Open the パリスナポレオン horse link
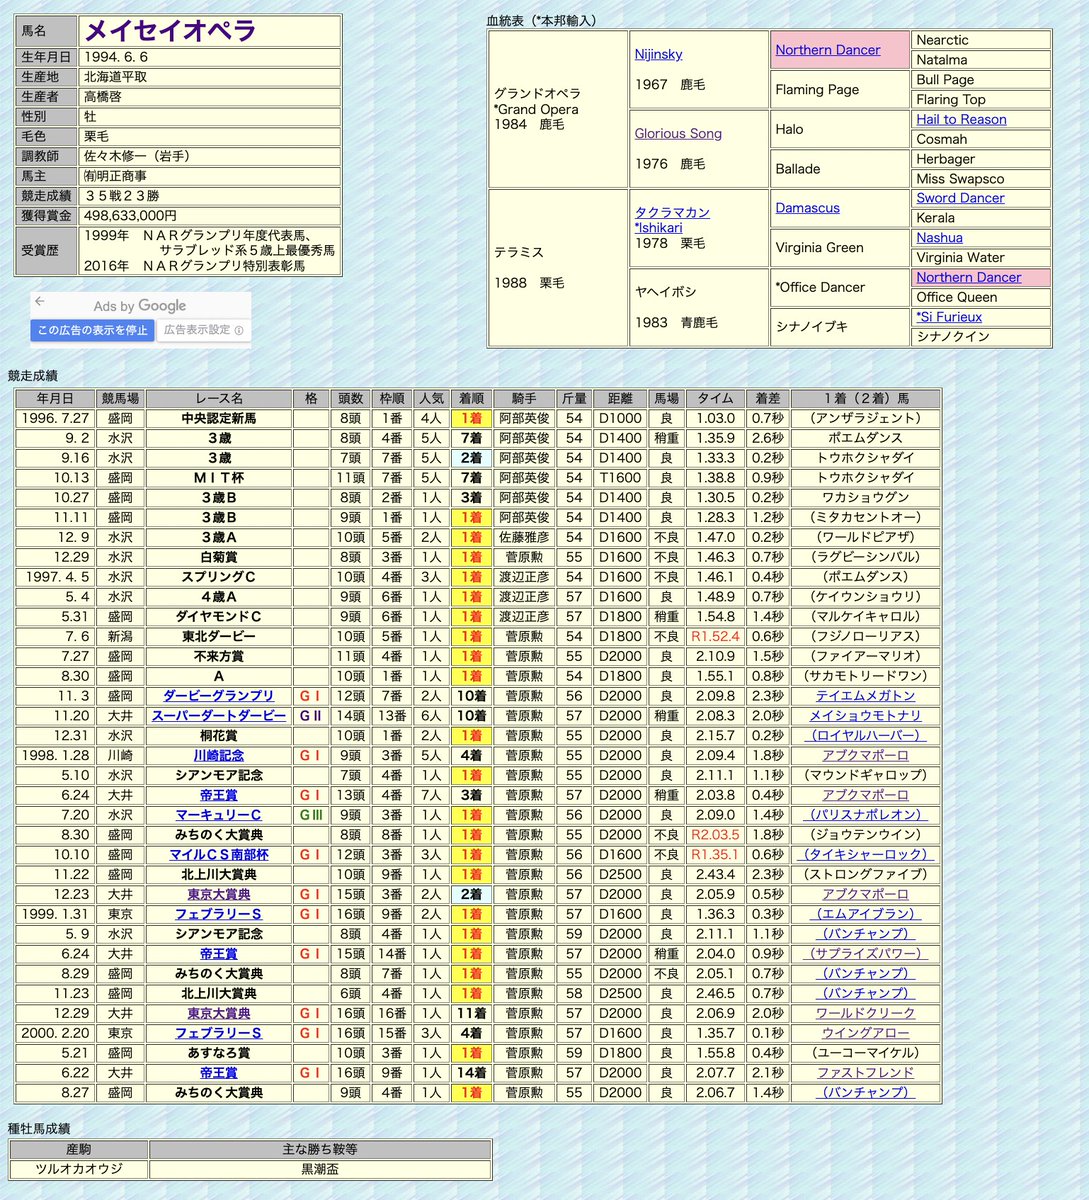The image size is (1089, 1200). [865, 815]
